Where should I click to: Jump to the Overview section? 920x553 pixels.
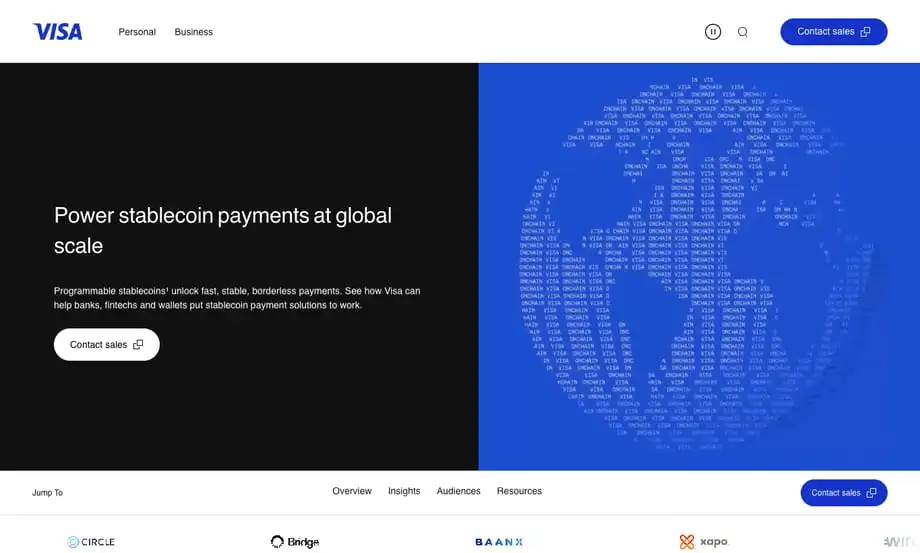pos(351,491)
